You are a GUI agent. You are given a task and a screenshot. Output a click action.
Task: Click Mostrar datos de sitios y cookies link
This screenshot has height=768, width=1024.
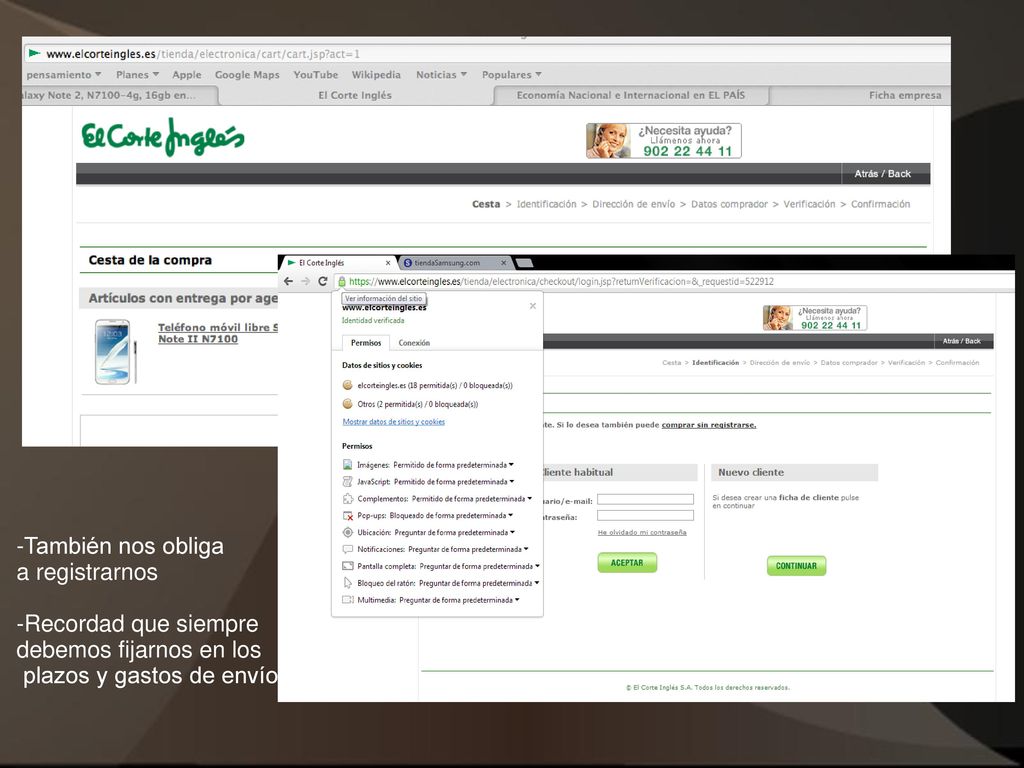(x=394, y=422)
